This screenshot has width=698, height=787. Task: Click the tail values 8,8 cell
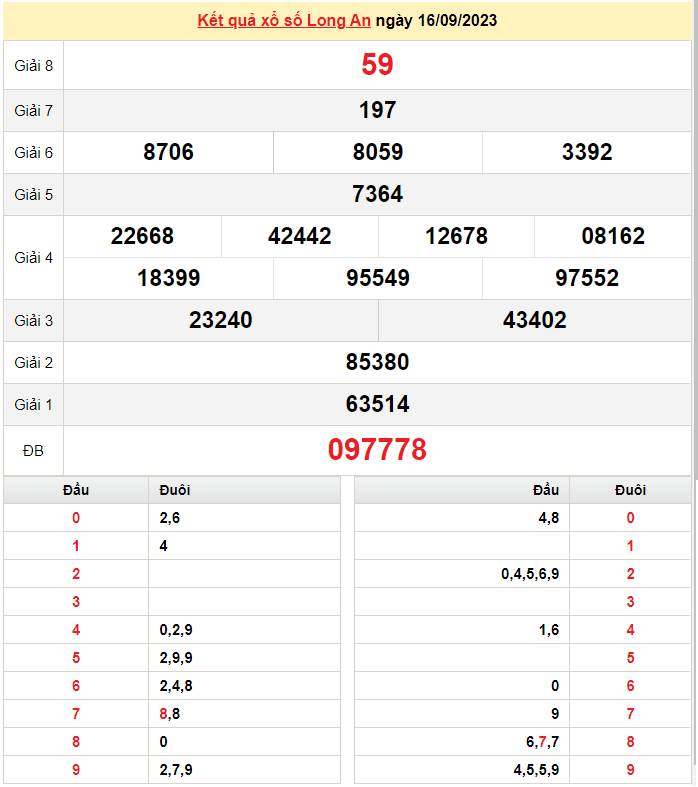244,714
